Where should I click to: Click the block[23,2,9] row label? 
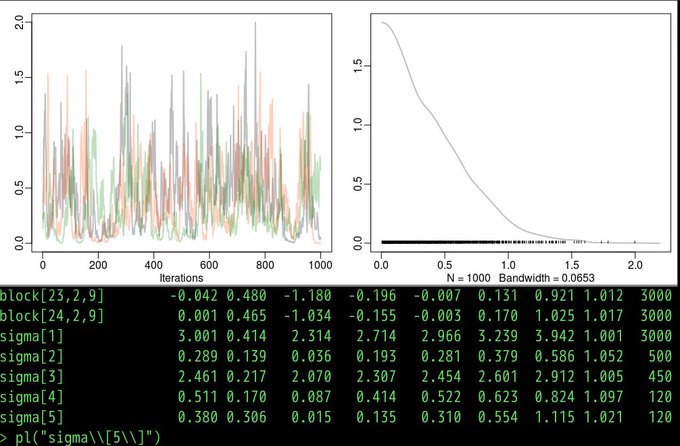[x=52, y=296]
